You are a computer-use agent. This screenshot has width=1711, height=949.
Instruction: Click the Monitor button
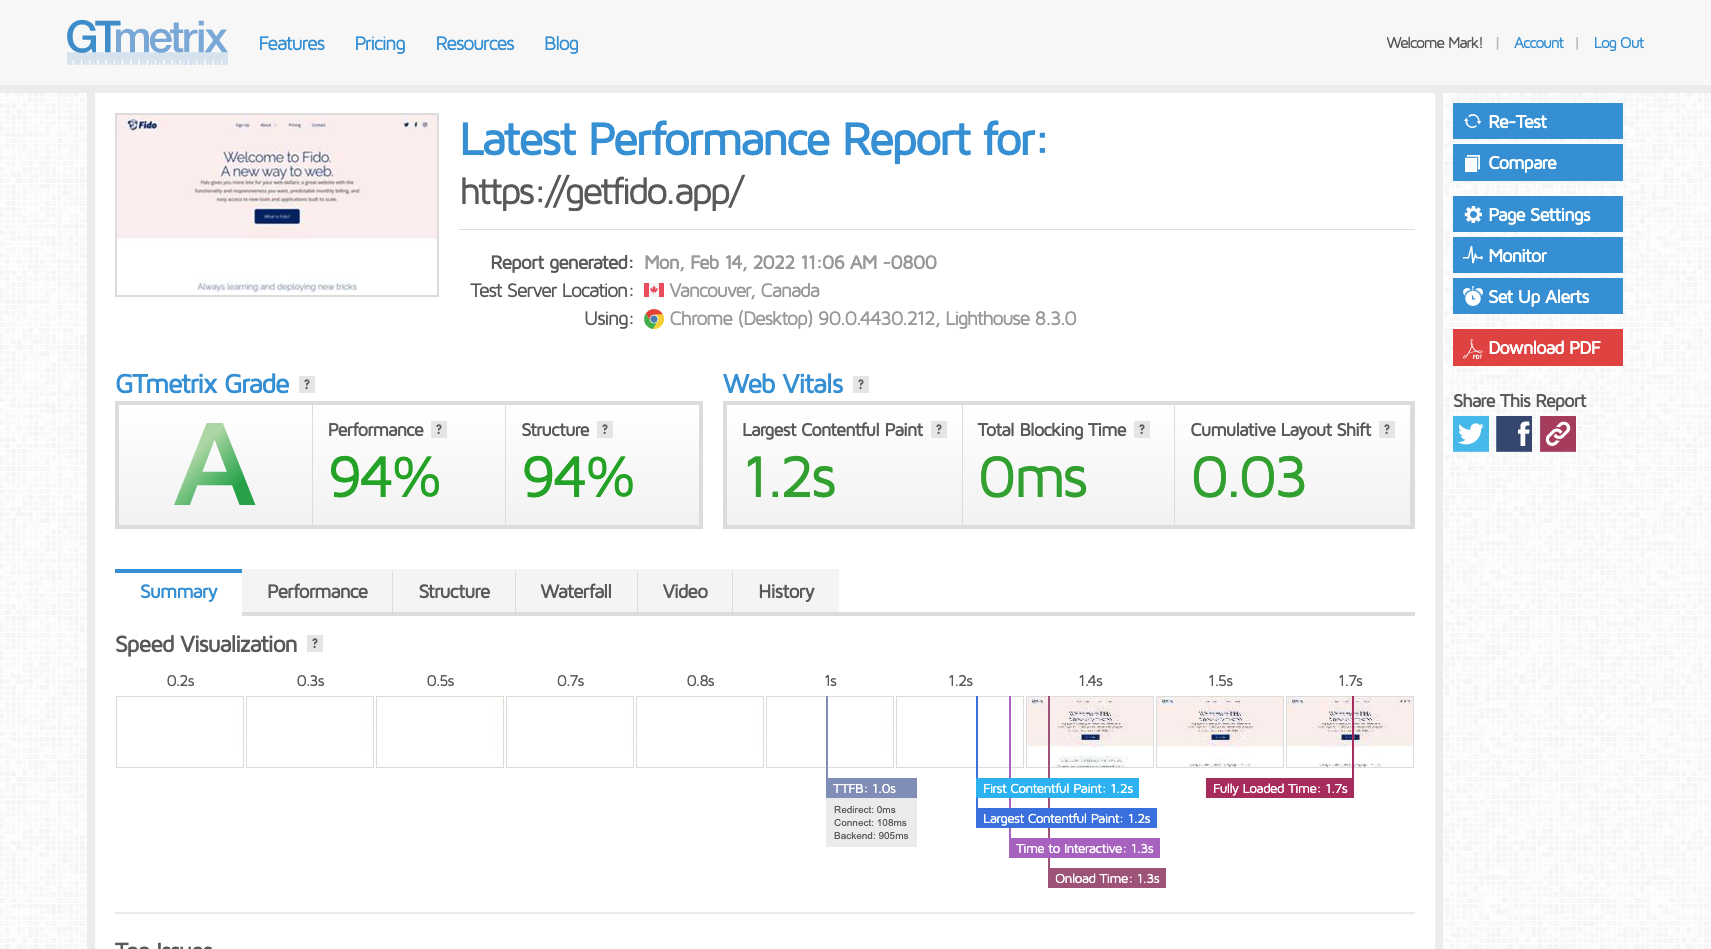click(1538, 255)
